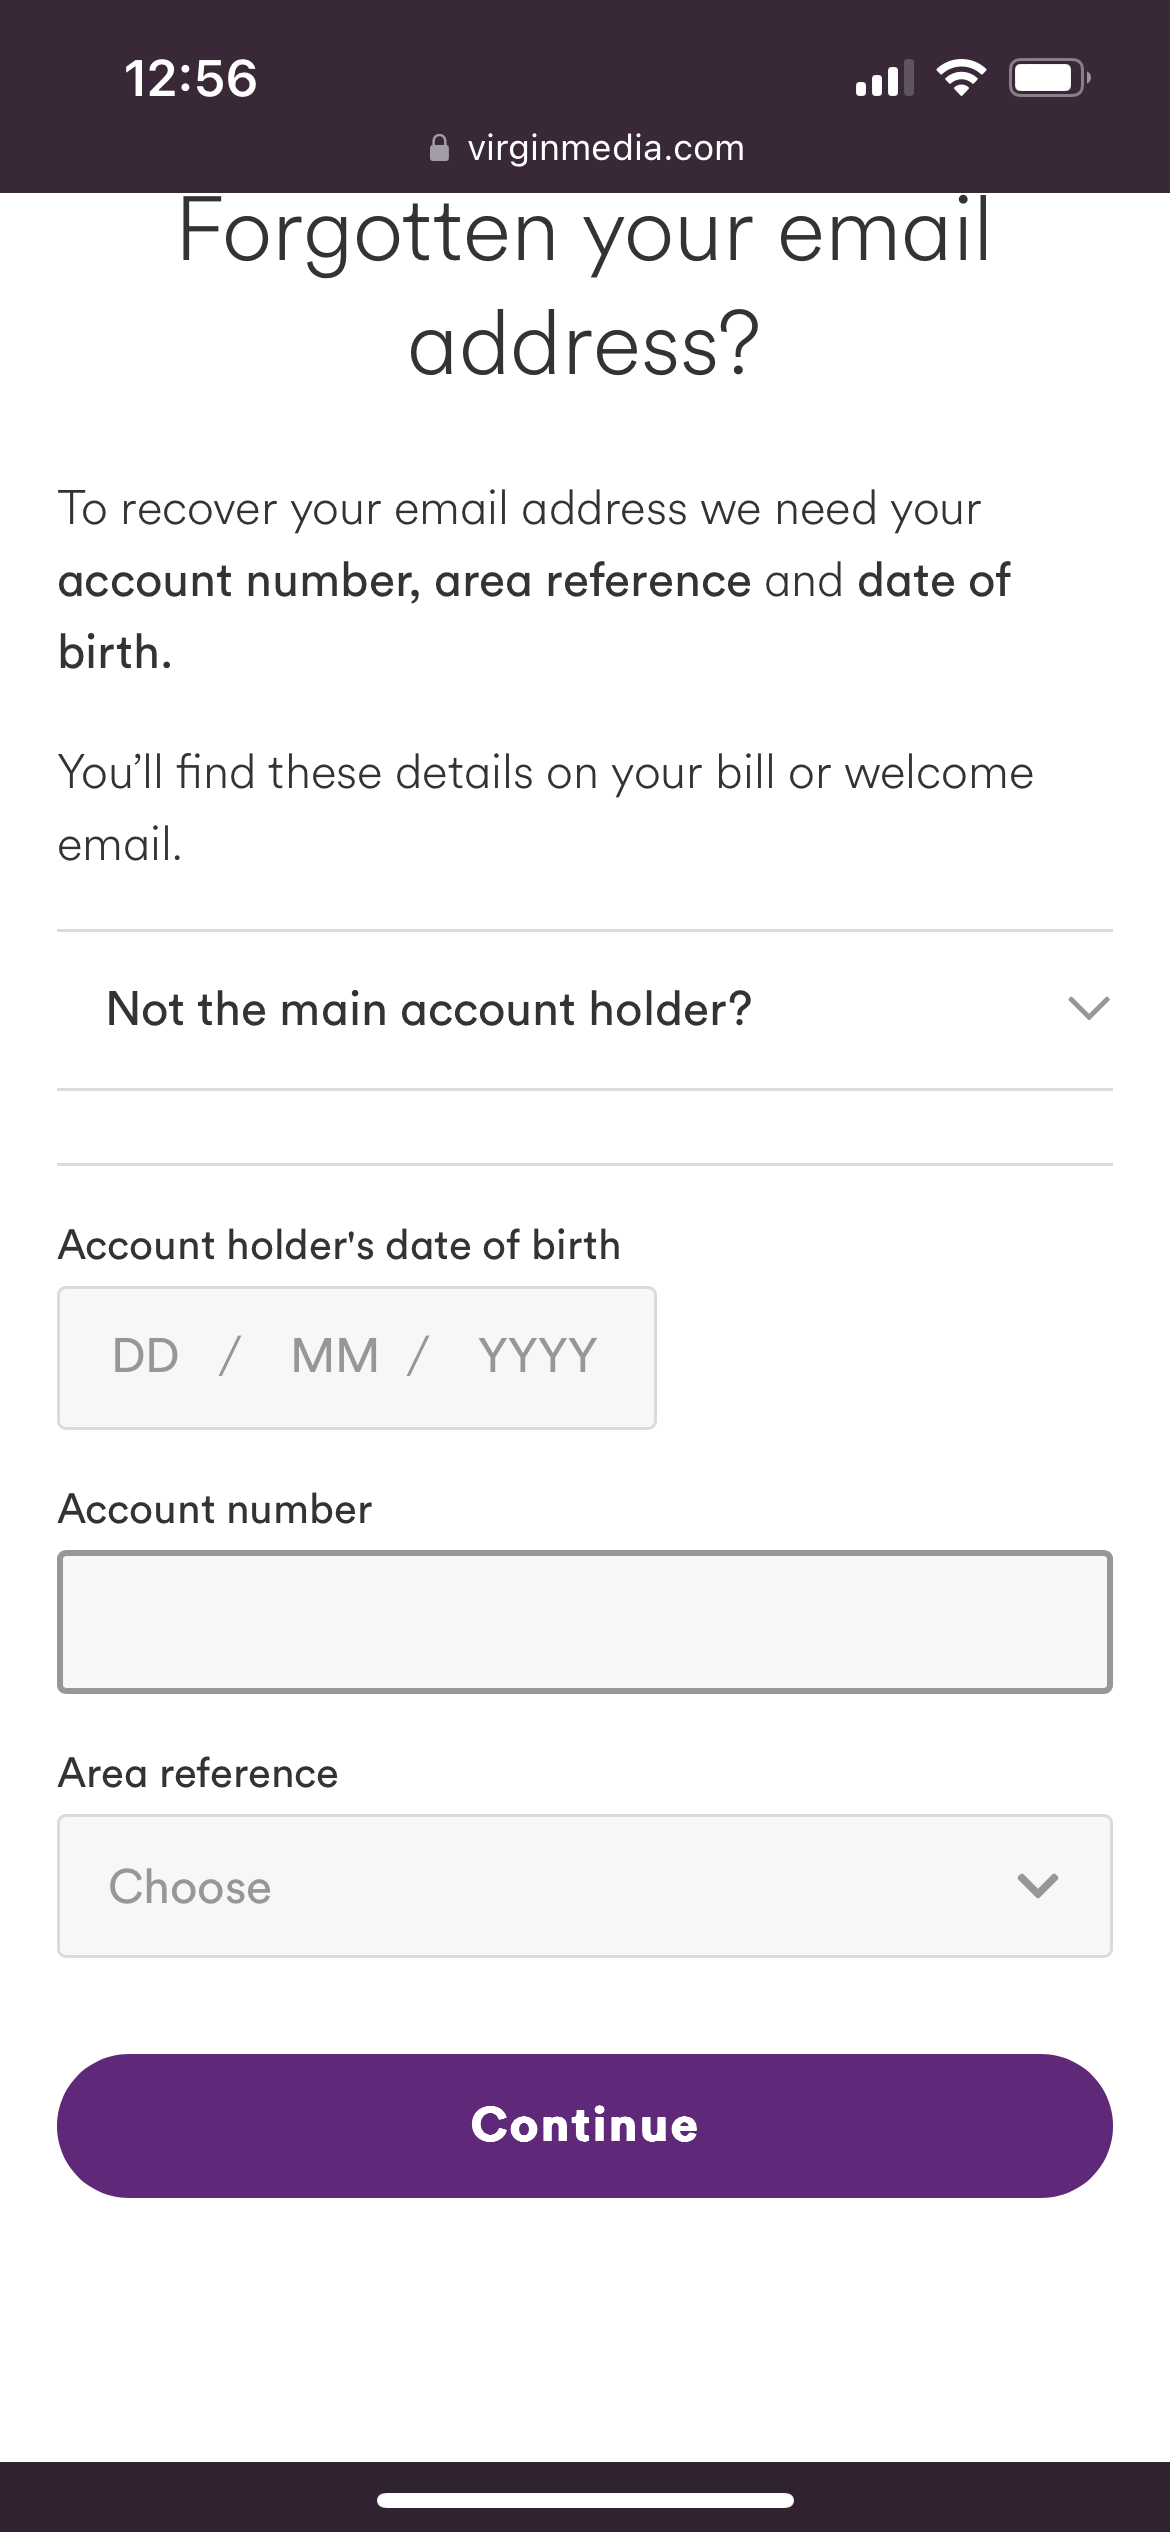
Task: Tap the 'Area reference' label
Action: pos(198,1773)
